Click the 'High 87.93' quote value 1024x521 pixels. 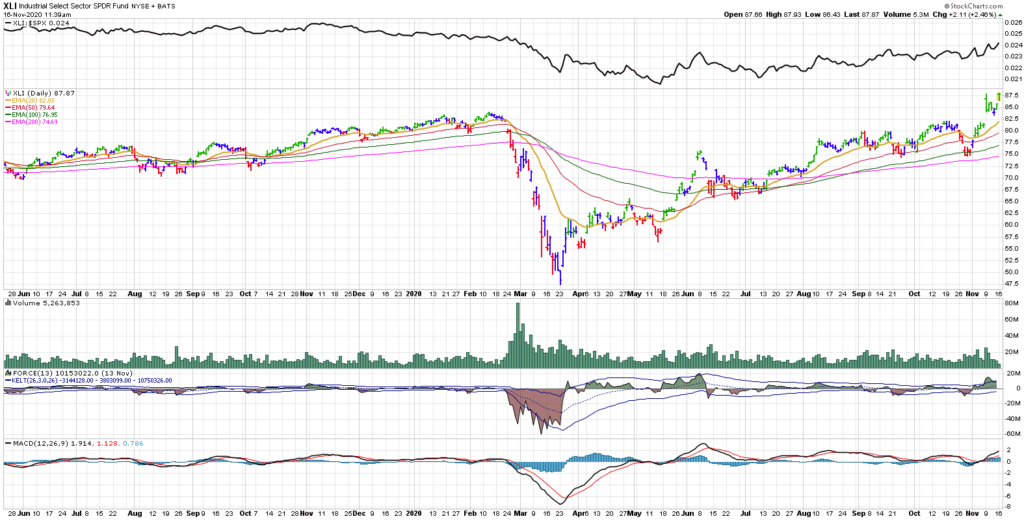pos(783,14)
